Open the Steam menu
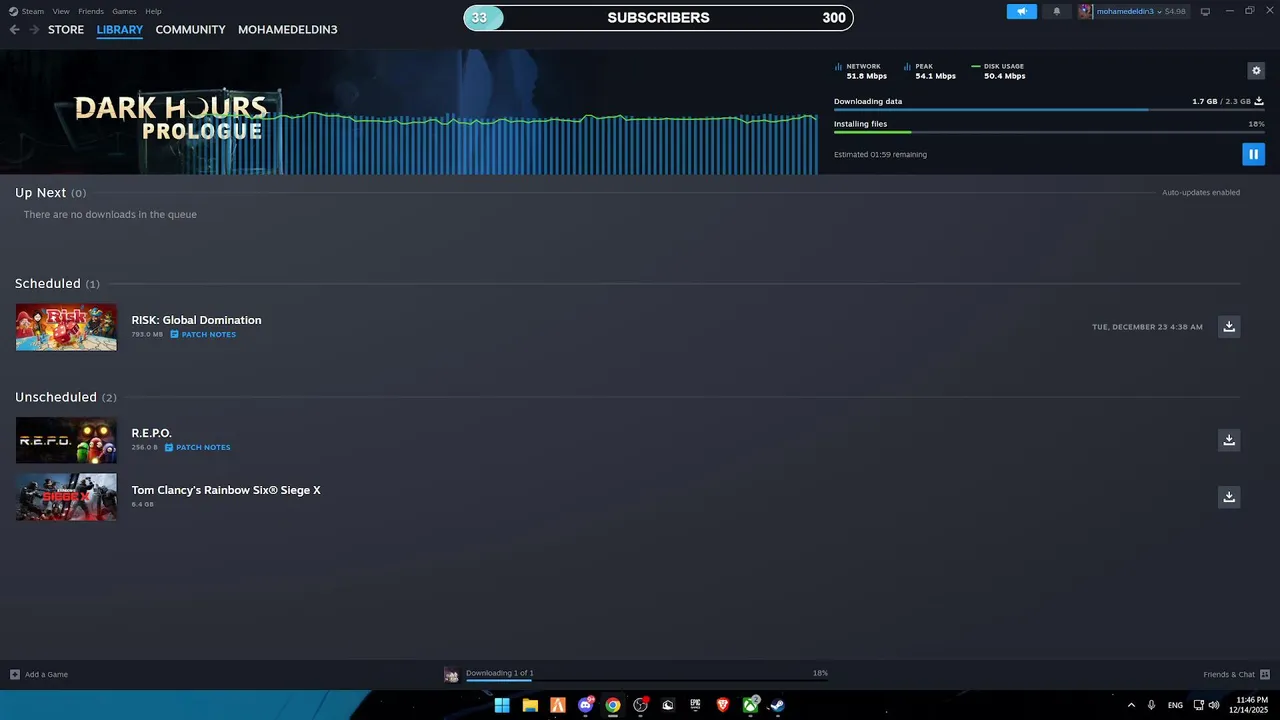The width and height of the screenshot is (1280, 720). (x=27, y=11)
